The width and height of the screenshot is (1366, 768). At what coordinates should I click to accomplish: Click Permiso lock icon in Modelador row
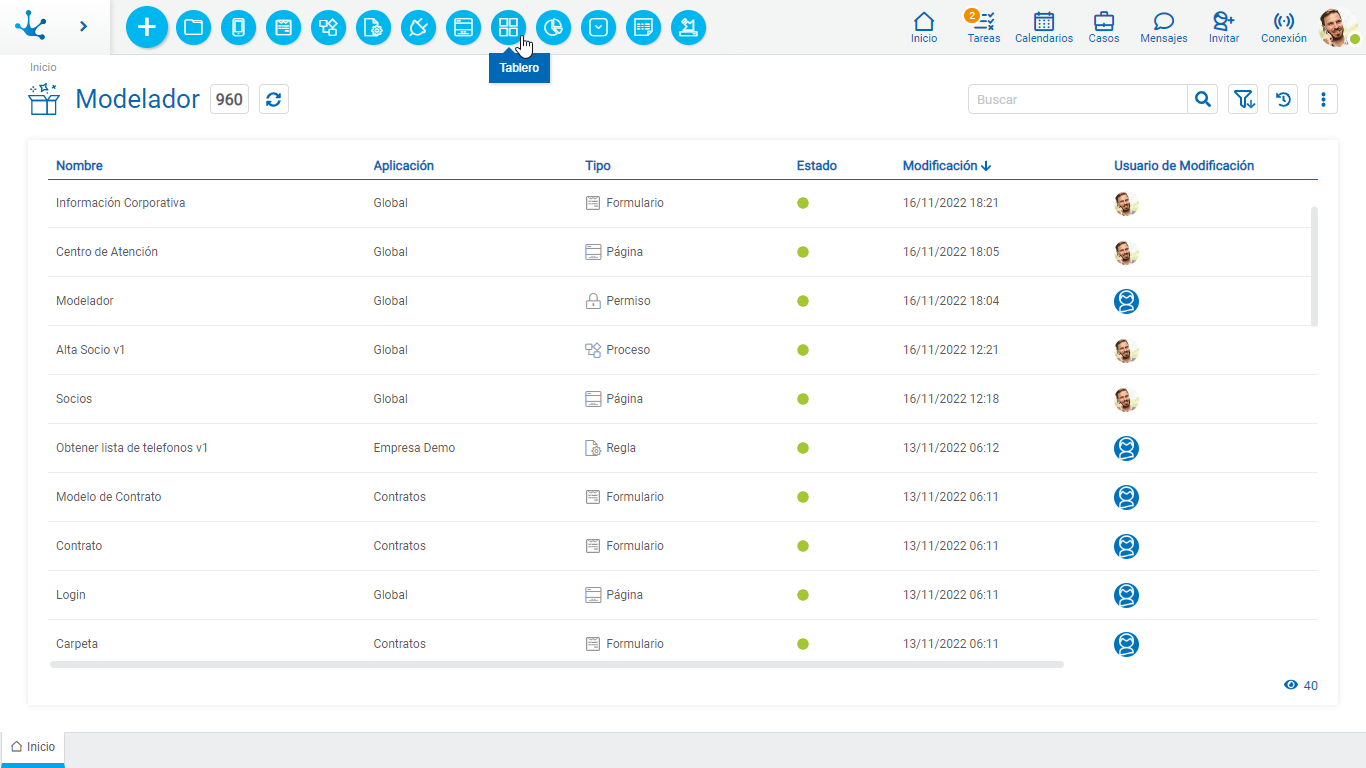[593, 301]
